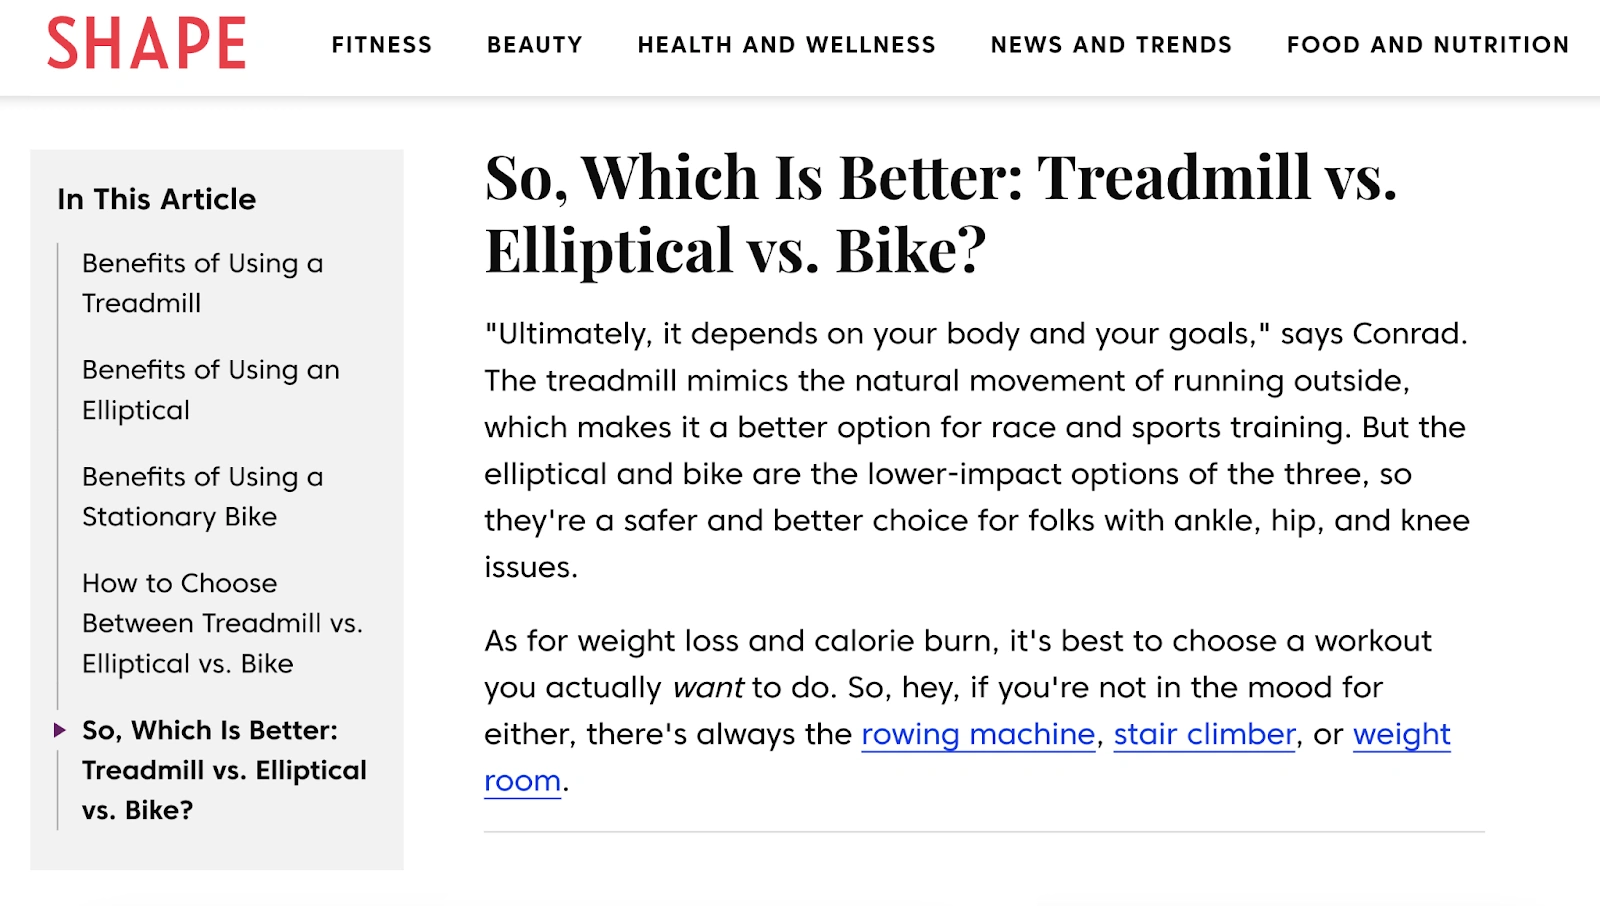Open the Fitness menu
The height and width of the screenshot is (906, 1600).
[x=382, y=45]
